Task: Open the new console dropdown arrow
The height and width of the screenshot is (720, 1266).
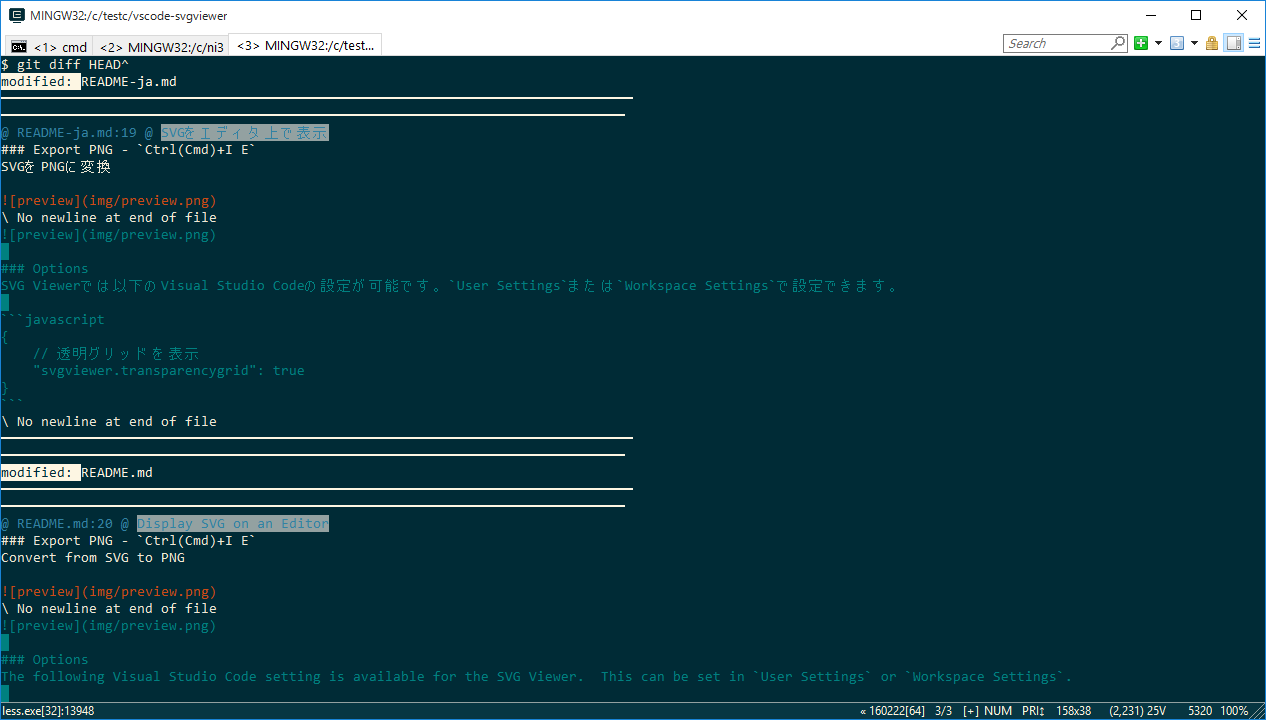Action: pyautogui.click(x=1158, y=43)
